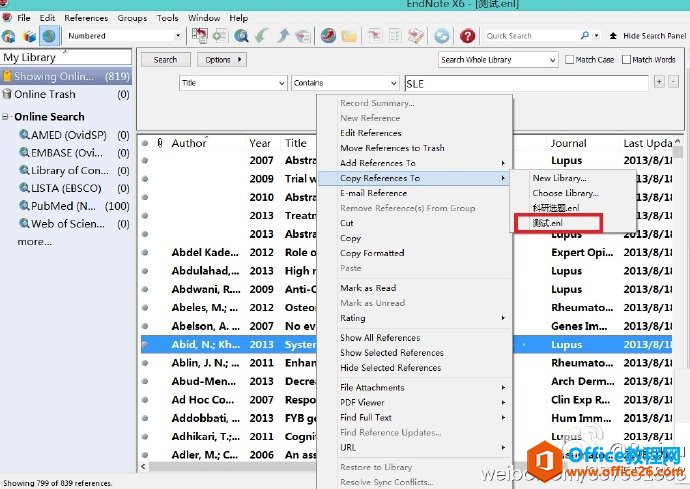This screenshot has width=690, height=489.
Task: Toggle read status dot for Ablin, J. N. row
Action: point(145,363)
